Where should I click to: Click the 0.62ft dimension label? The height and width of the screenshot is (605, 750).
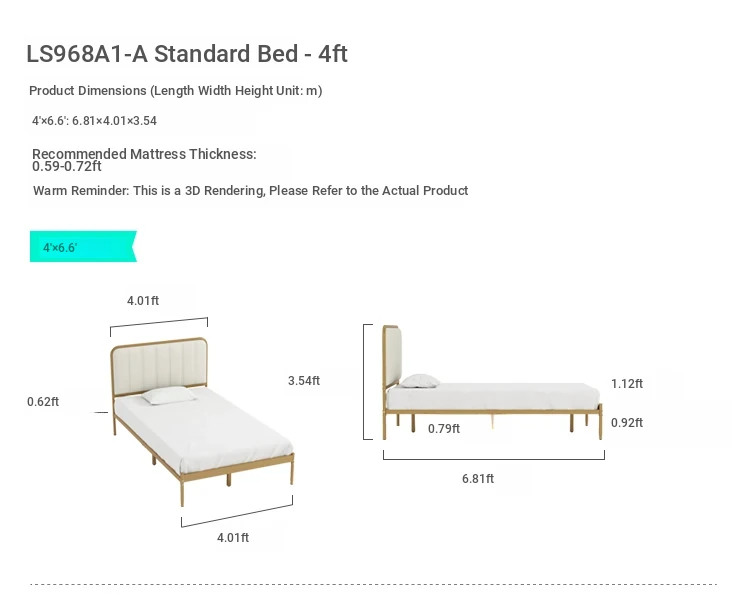point(43,402)
